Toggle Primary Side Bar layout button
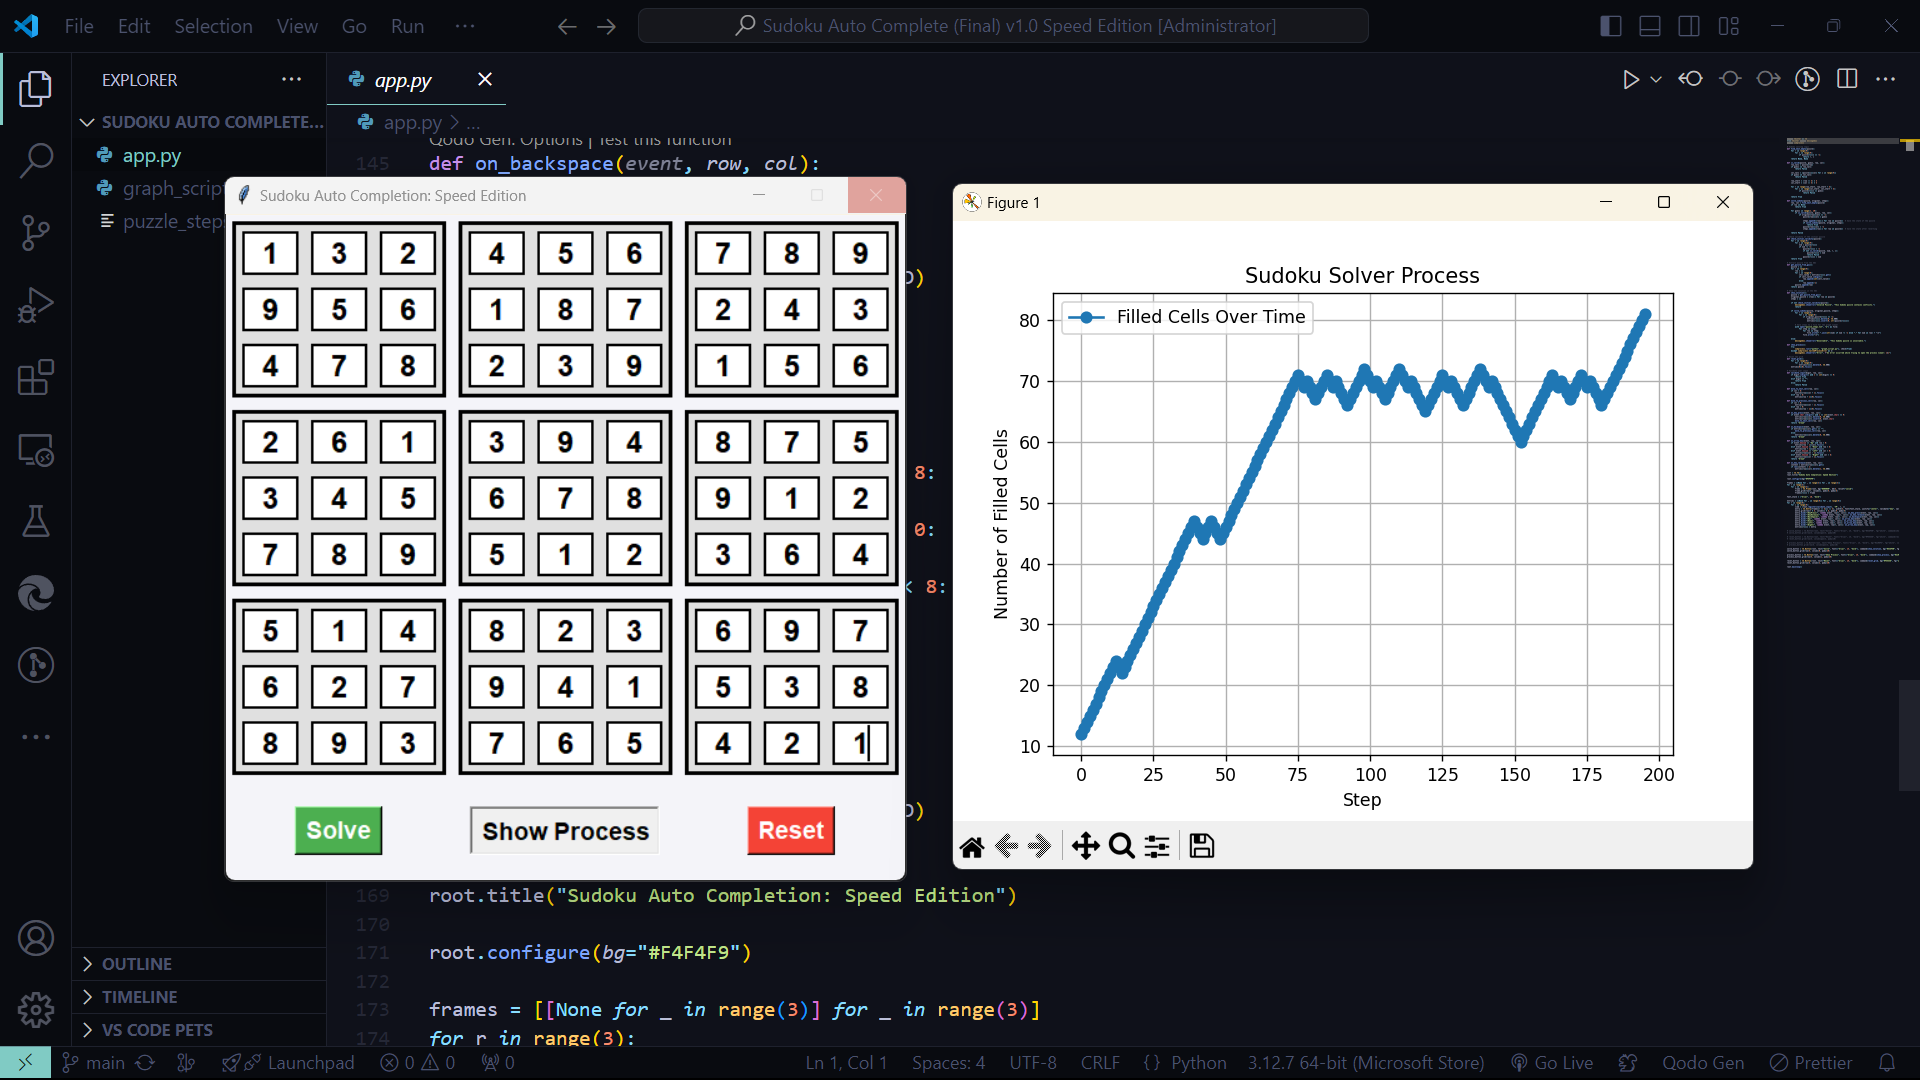The image size is (1920, 1080). (x=1611, y=26)
